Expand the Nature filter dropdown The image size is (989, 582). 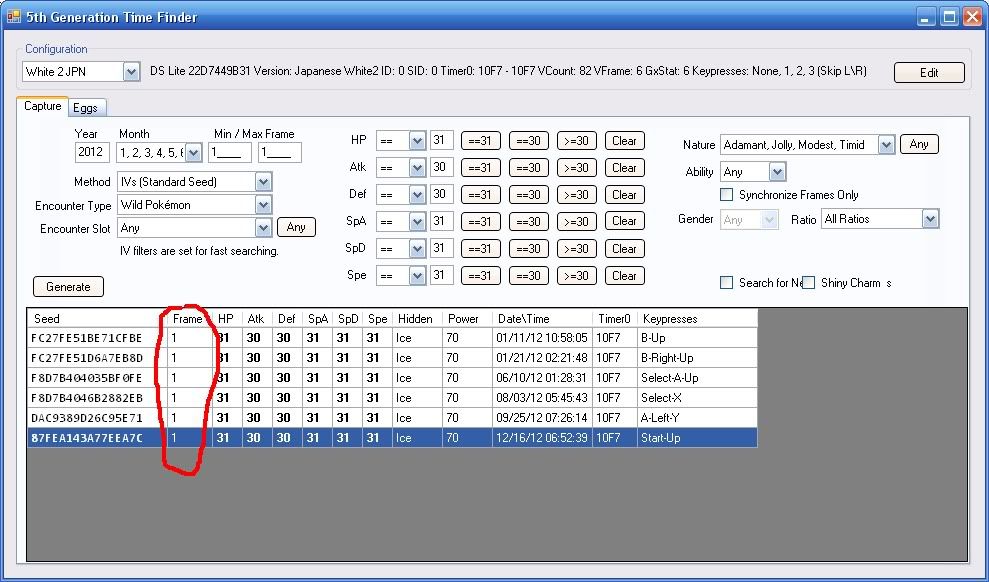click(885, 145)
